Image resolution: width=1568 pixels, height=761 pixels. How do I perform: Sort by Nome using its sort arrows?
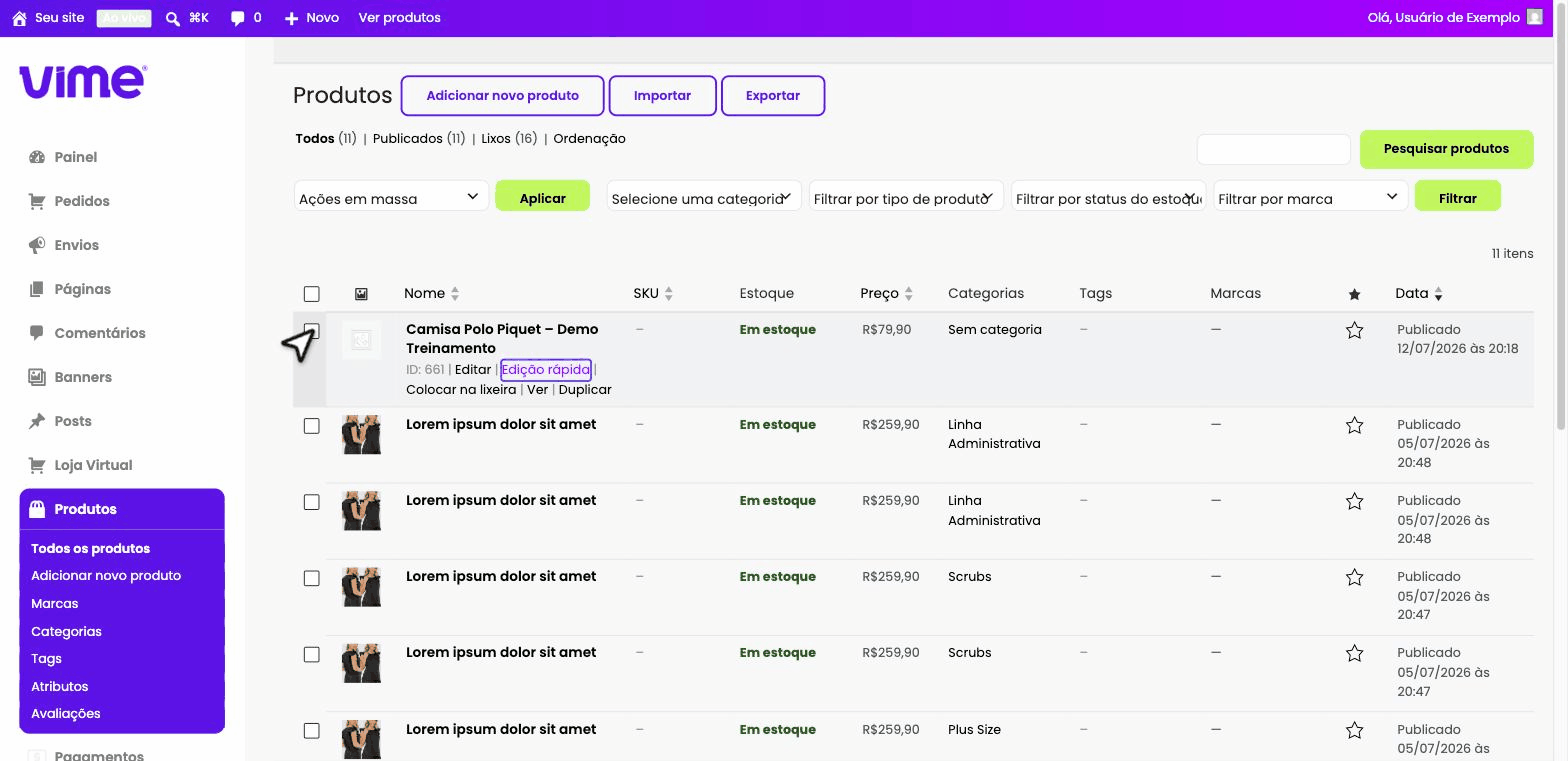click(455, 294)
